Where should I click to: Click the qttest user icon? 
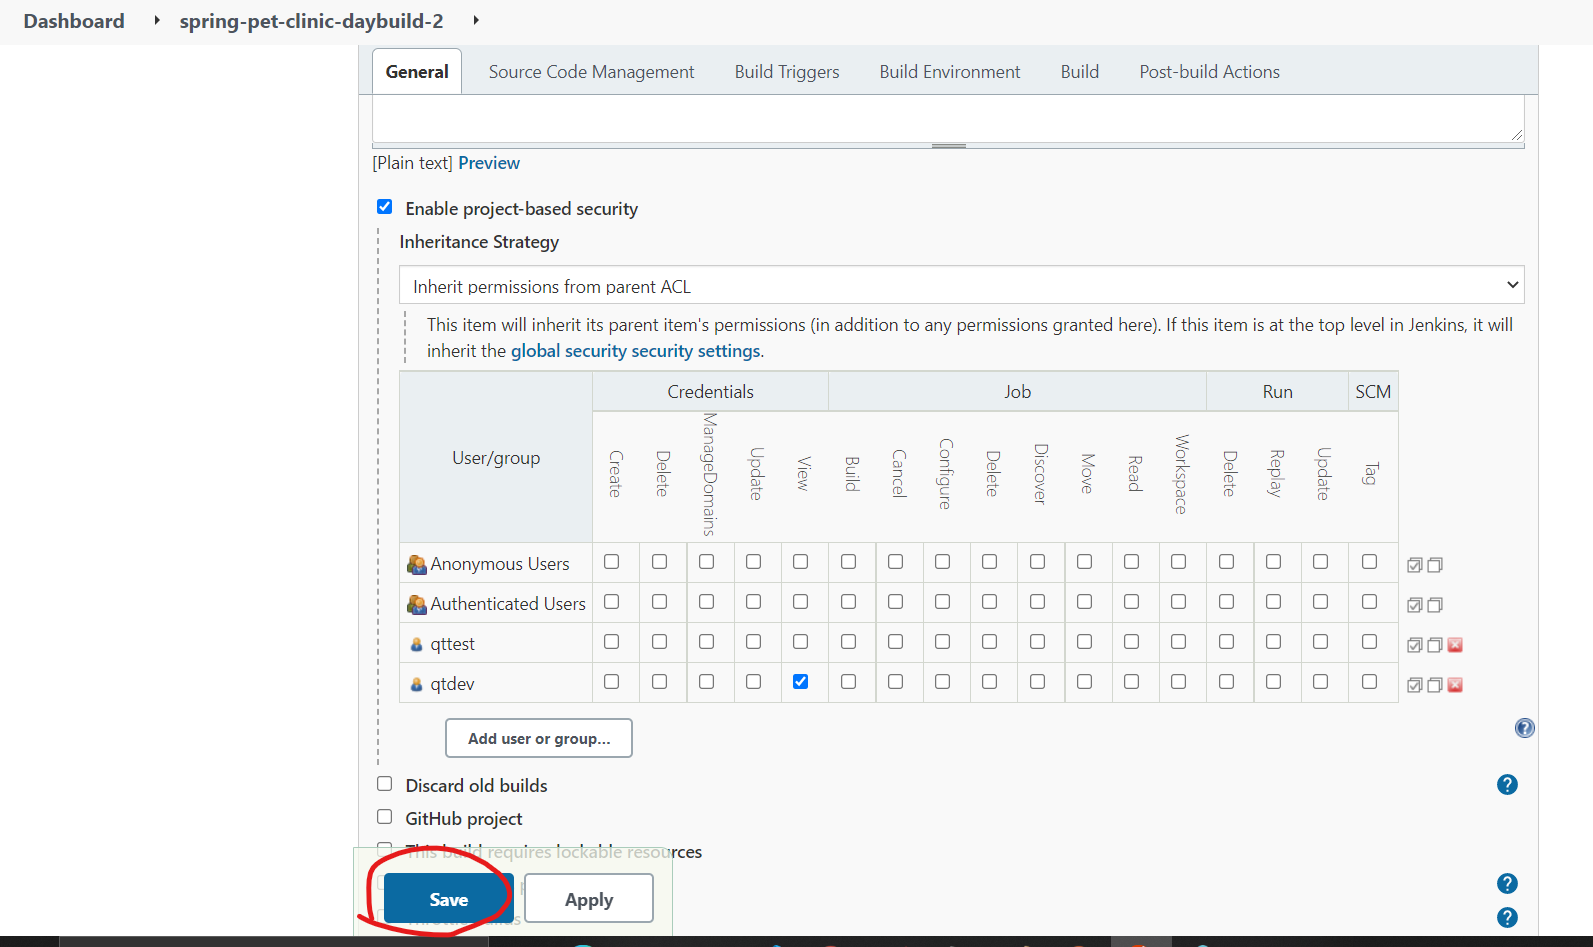[x=417, y=644]
